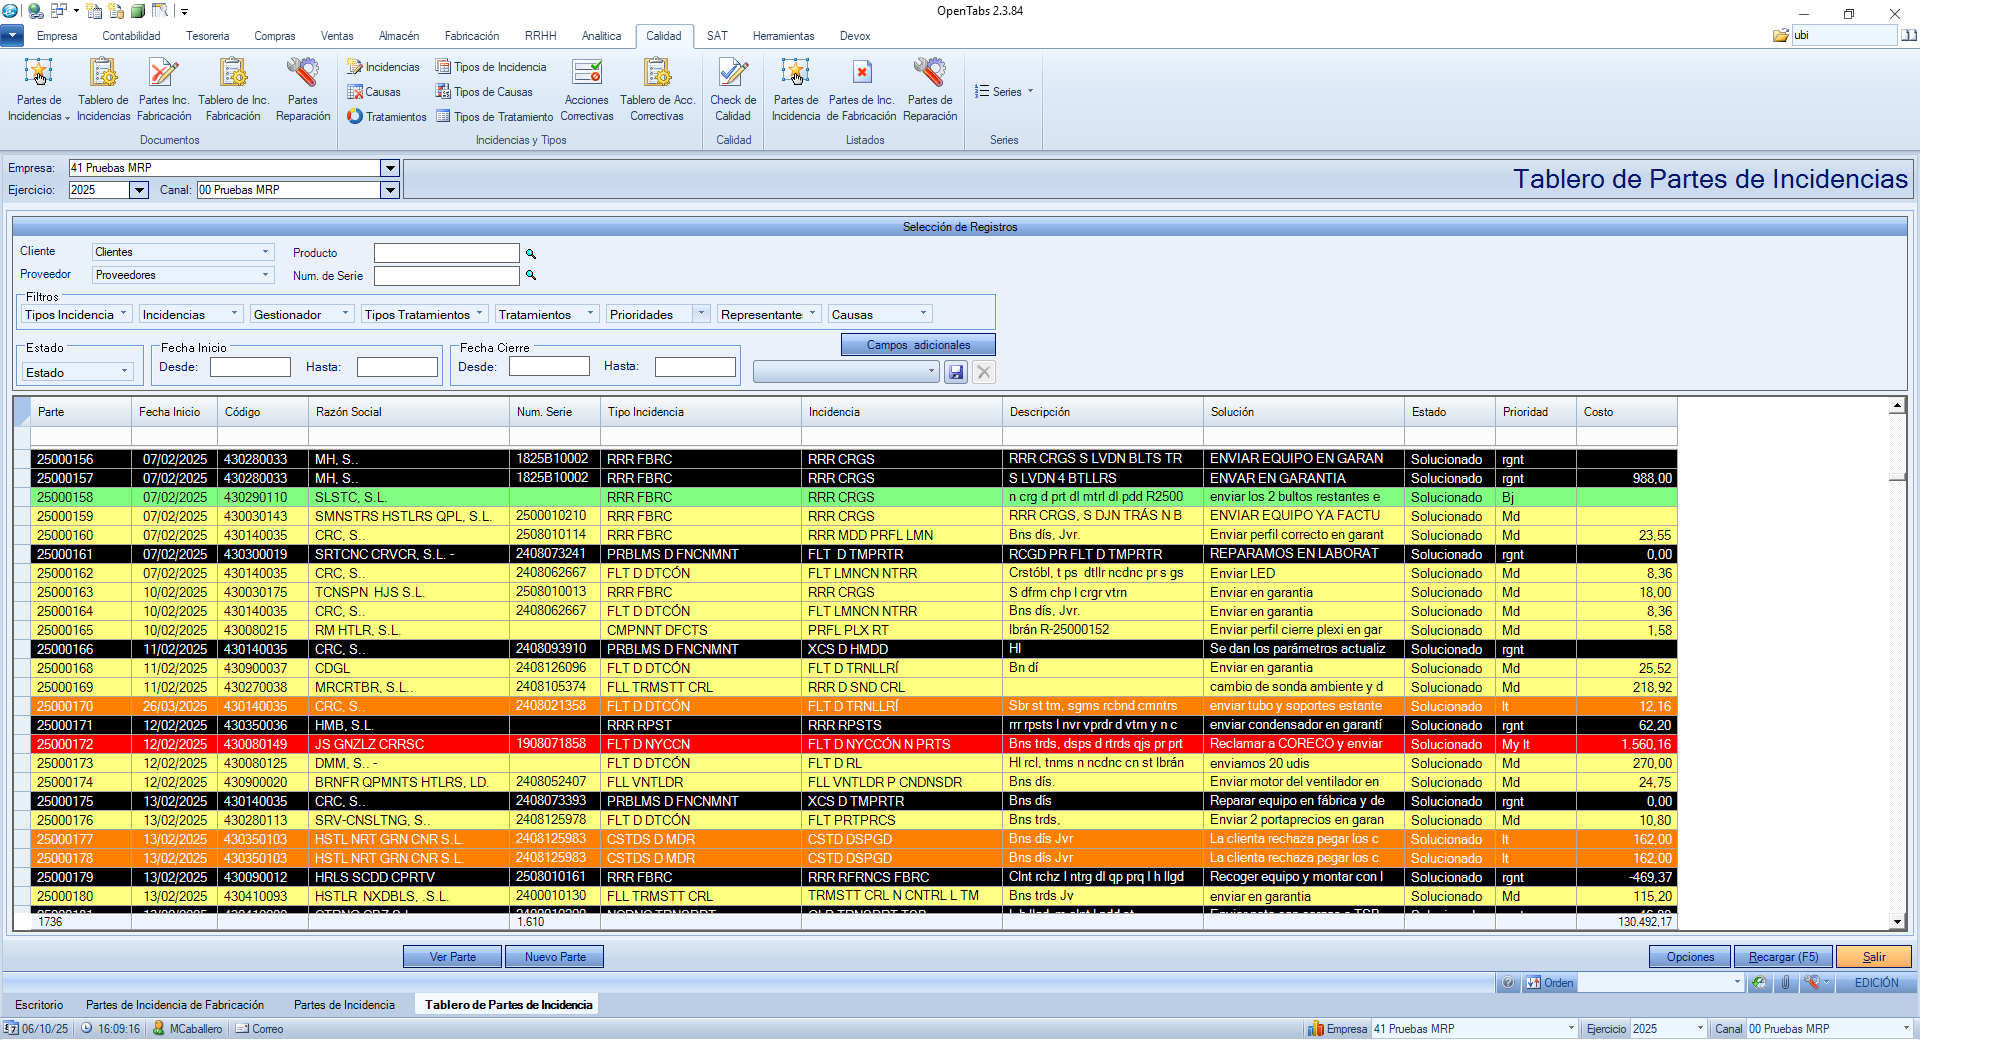Screen dimensions: 1992x1040
Task: Click the grid's scroll down arrow
Action: 1897,922
